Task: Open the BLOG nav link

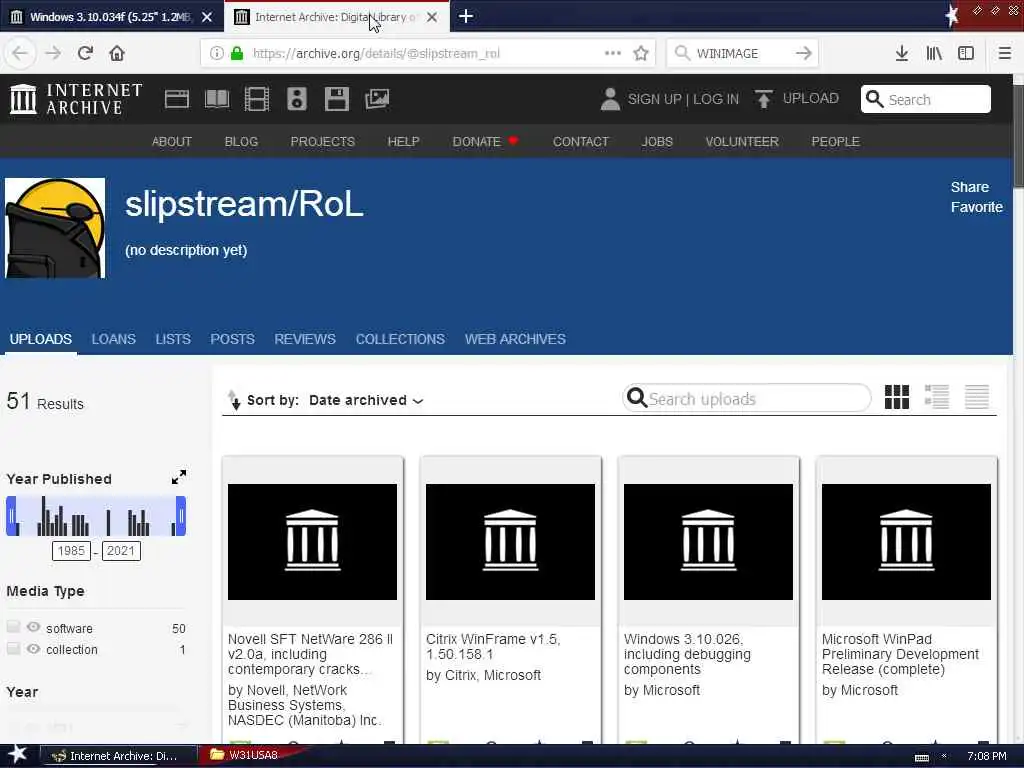Action: pyautogui.click(x=241, y=141)
